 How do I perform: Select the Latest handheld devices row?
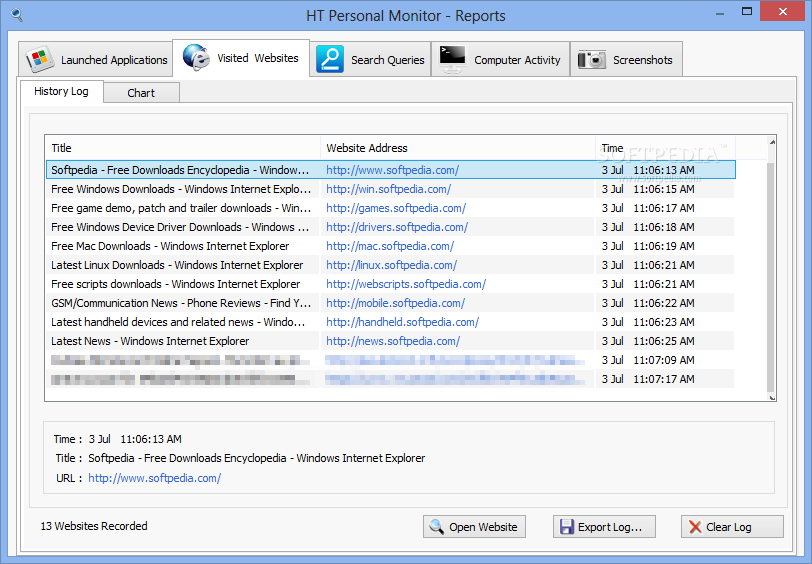391,322
